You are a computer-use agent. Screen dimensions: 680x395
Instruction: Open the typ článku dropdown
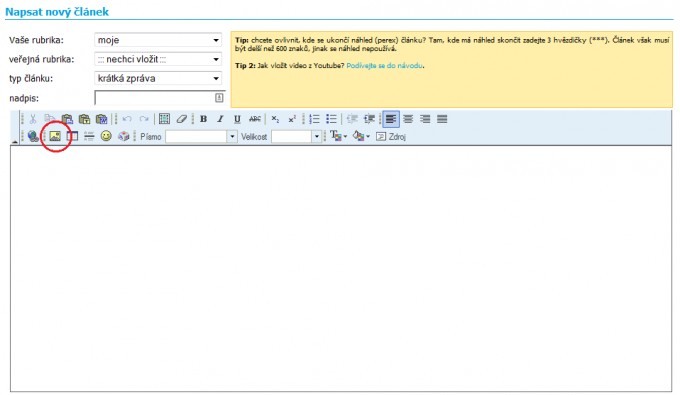[158, 78]
